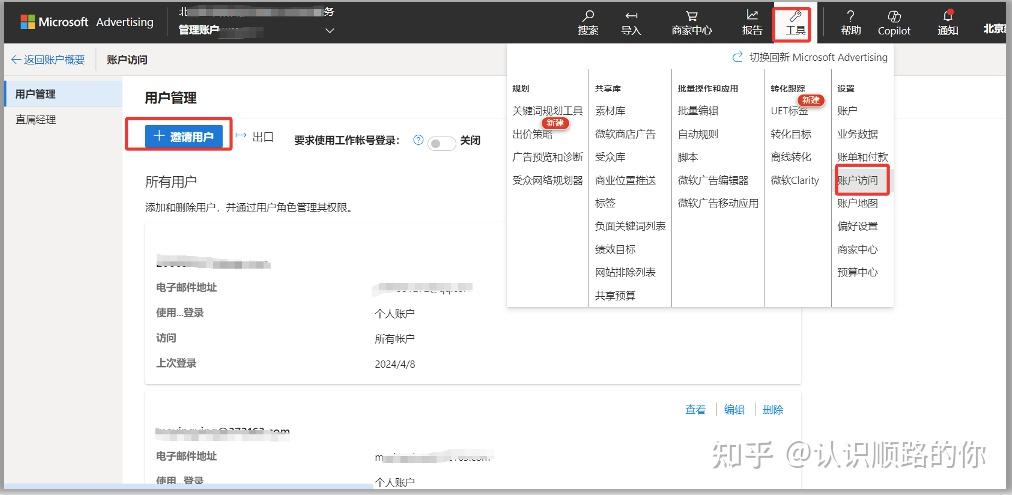Open 广告预览和诊断 menu entry
The height and width of the screenshot is (495, 1012).
tap(547, 157)
